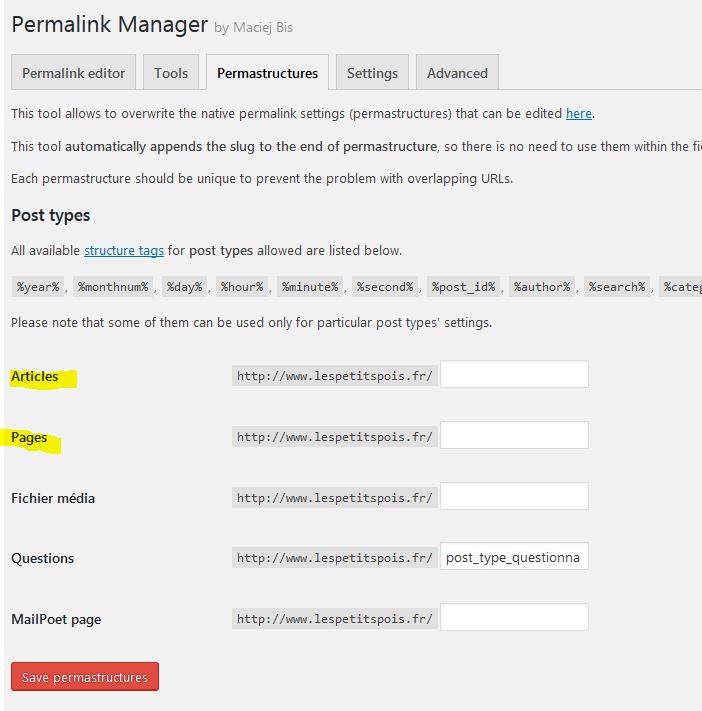Focus the MailPoet page permastructure input
Image resolution: width=702 pixels, height=711 pixels.
(514, 618)
